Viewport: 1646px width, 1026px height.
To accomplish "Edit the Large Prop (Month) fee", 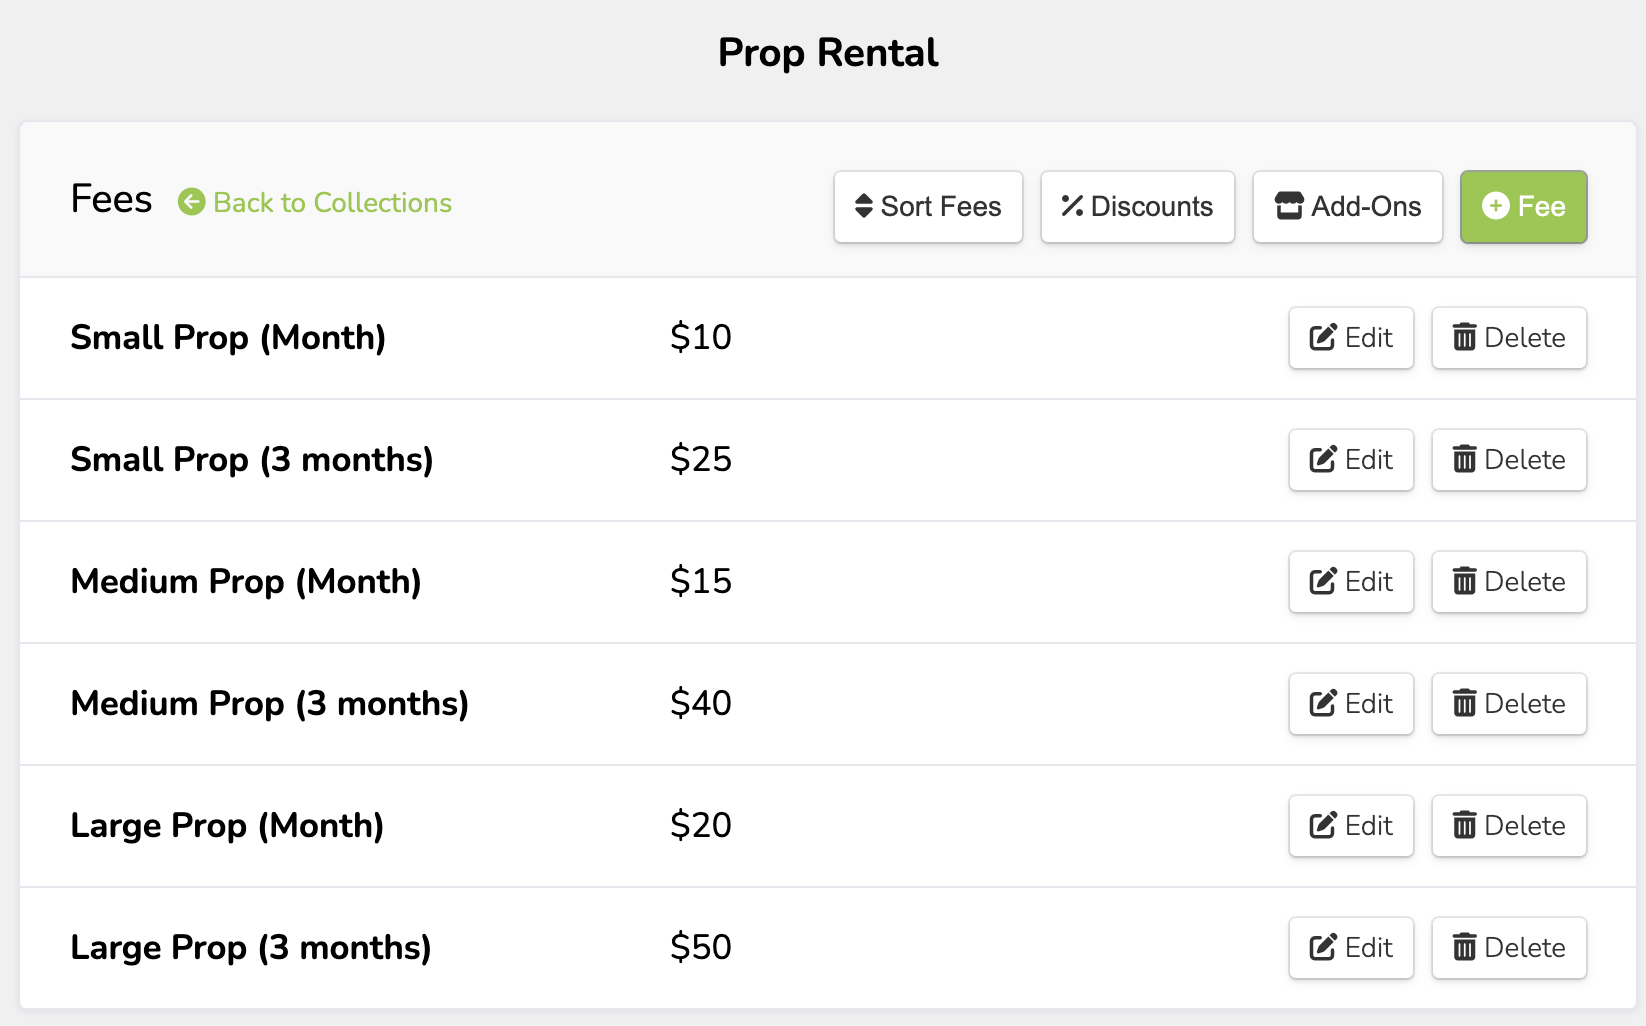I will point(1350,826).
